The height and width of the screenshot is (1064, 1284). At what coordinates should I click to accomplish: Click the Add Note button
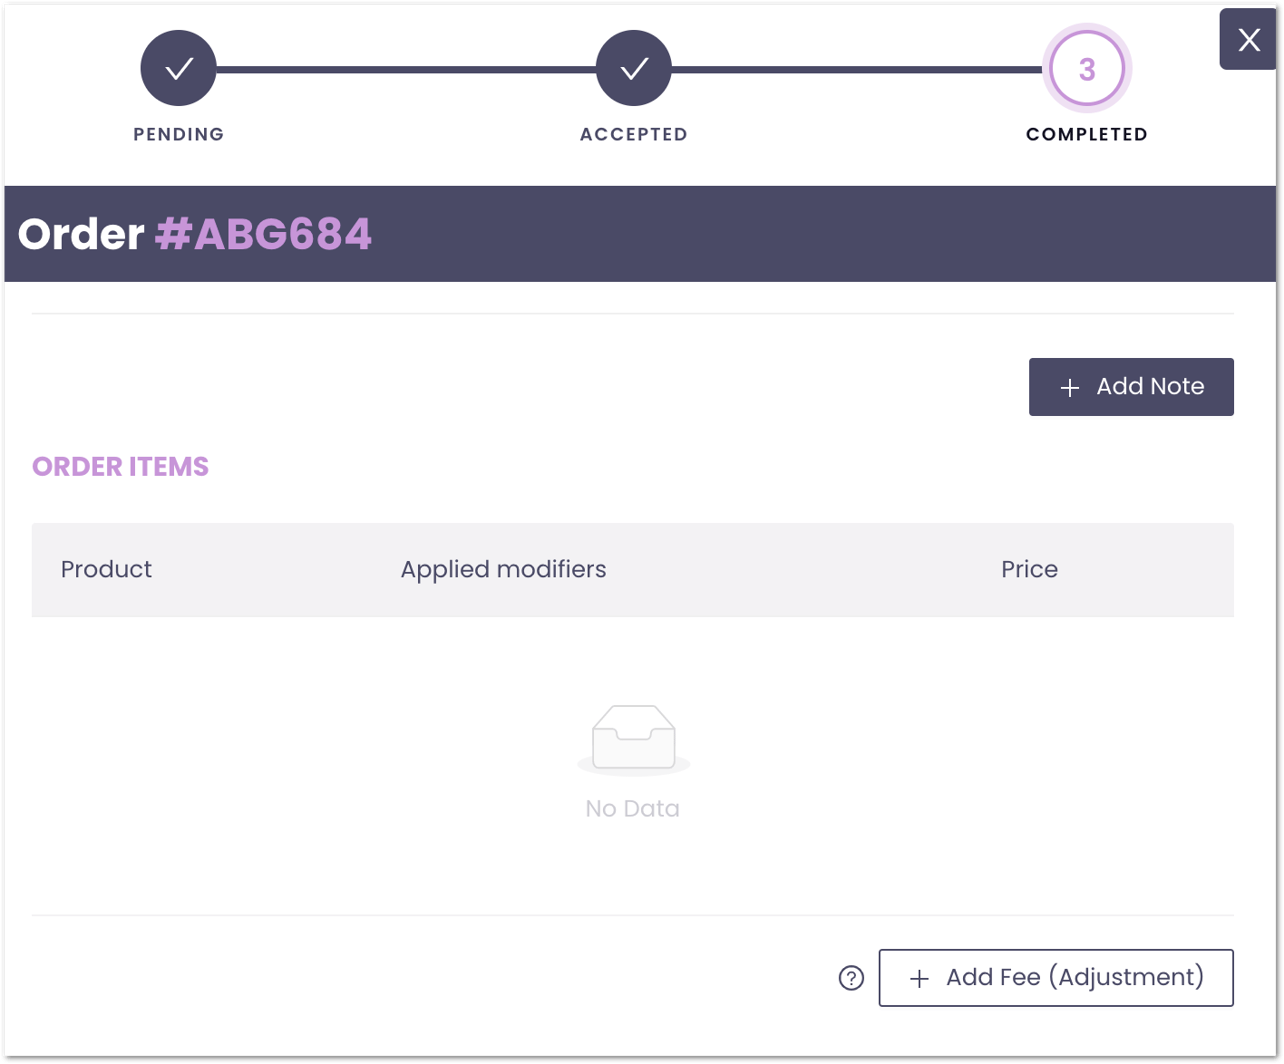tap(1131, 387)
